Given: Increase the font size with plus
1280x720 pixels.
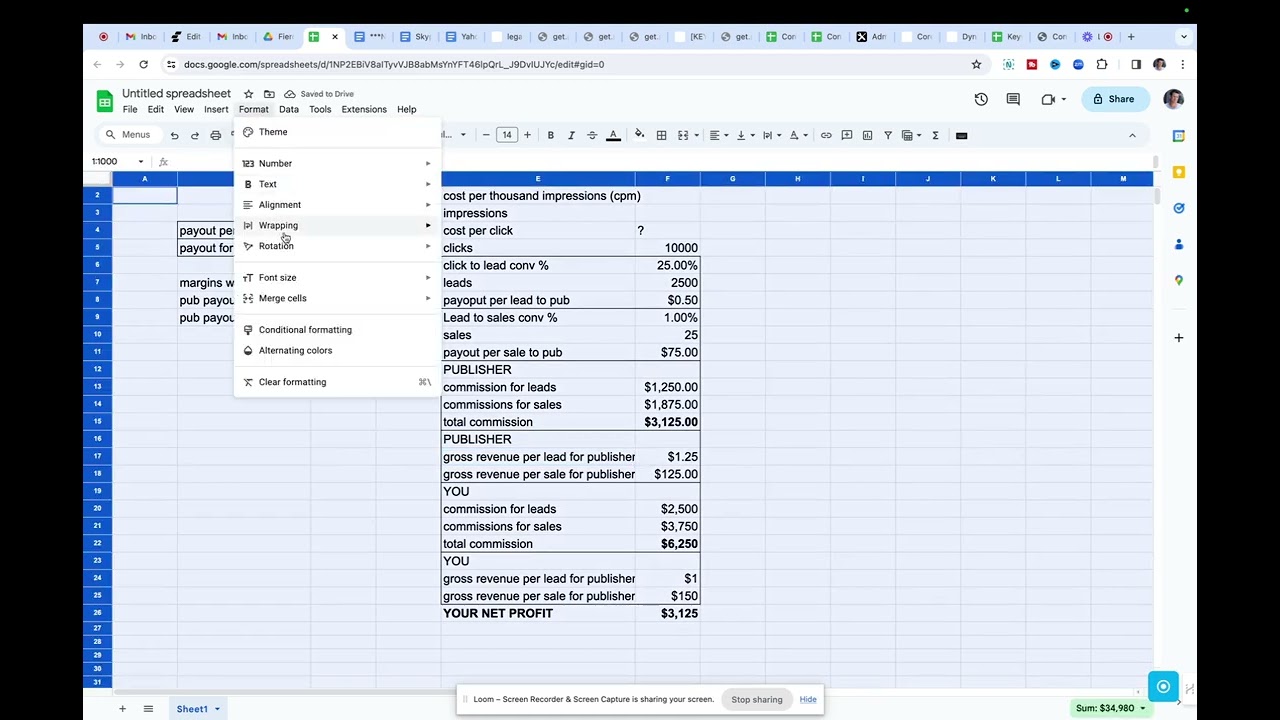Looking at the screenshot, I should (527, 135).
